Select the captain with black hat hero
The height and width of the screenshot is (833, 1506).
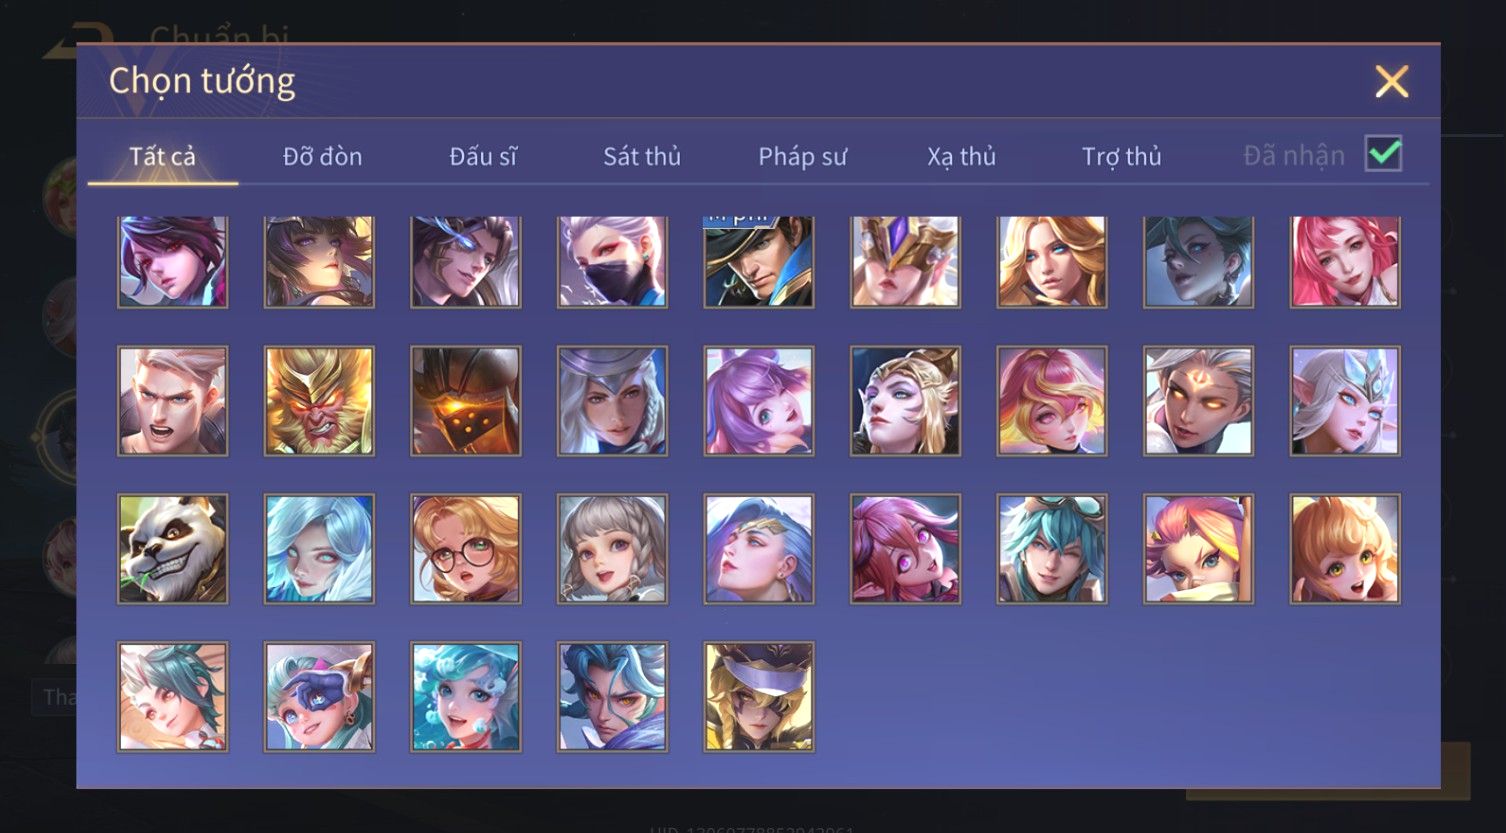pyautogui.click(x=758, y=262)
